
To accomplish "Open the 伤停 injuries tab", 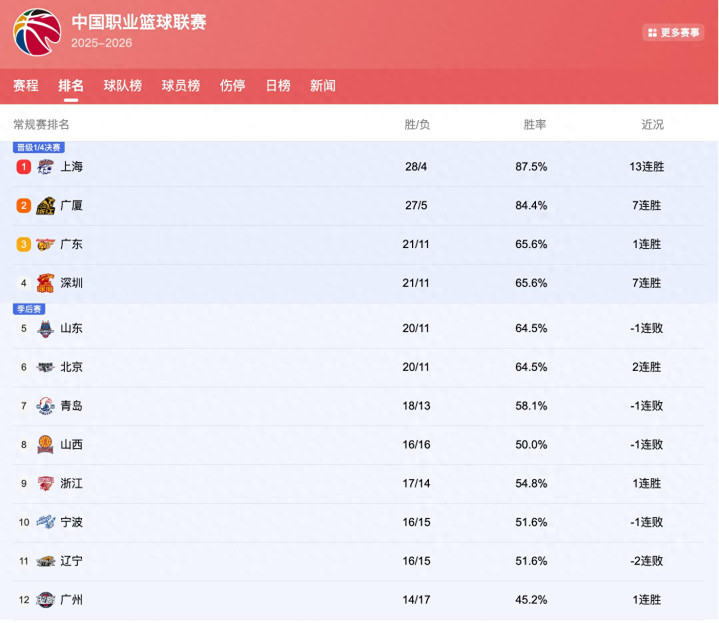I will (x=232, y=86).
